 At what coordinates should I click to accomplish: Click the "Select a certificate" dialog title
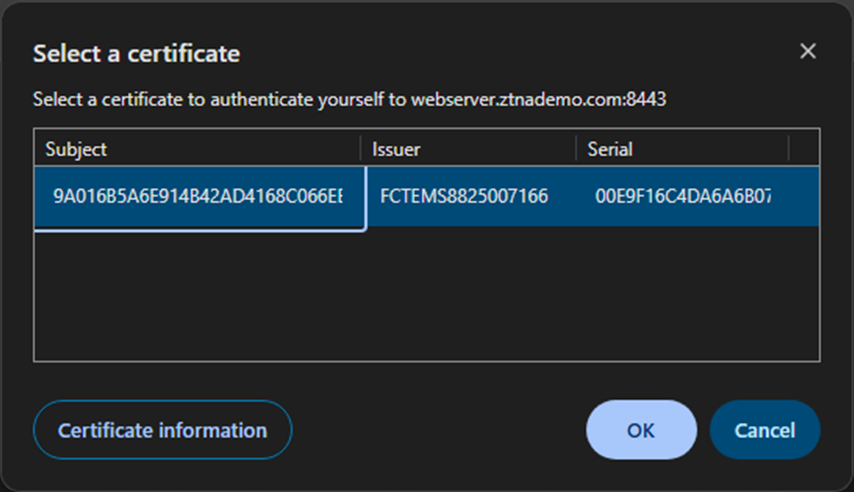click(x=136, y=53)
